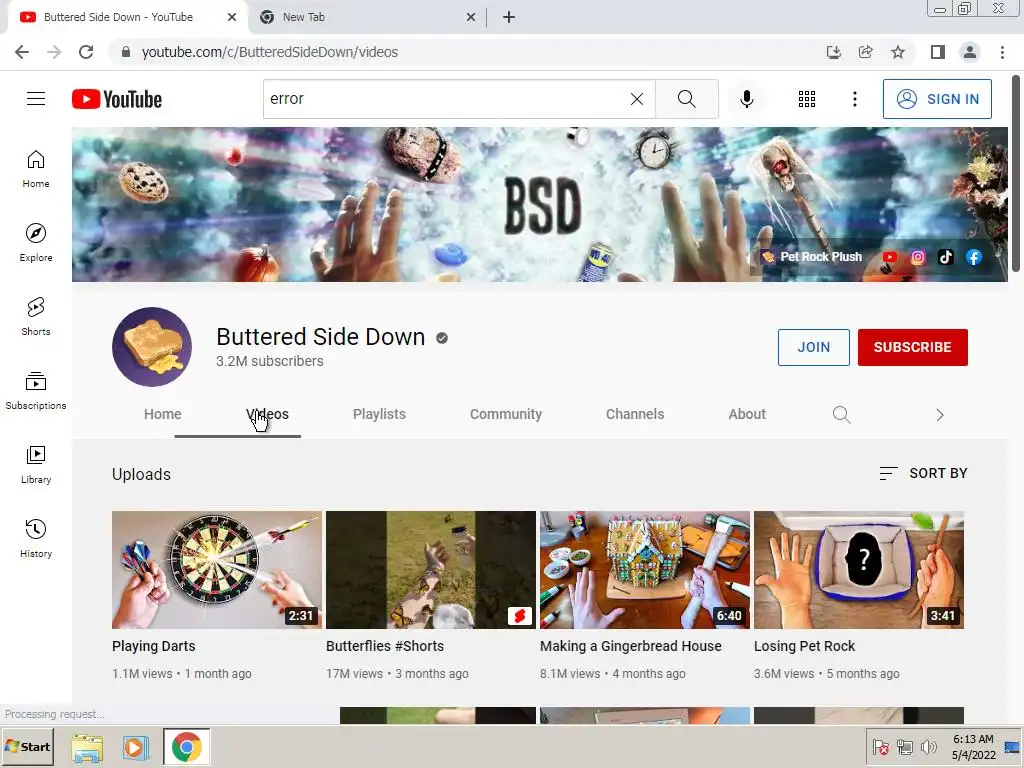Click the 3.2M subscribers text
Image resolution: width=1024 pixels, height=768 pixels.
270,361
